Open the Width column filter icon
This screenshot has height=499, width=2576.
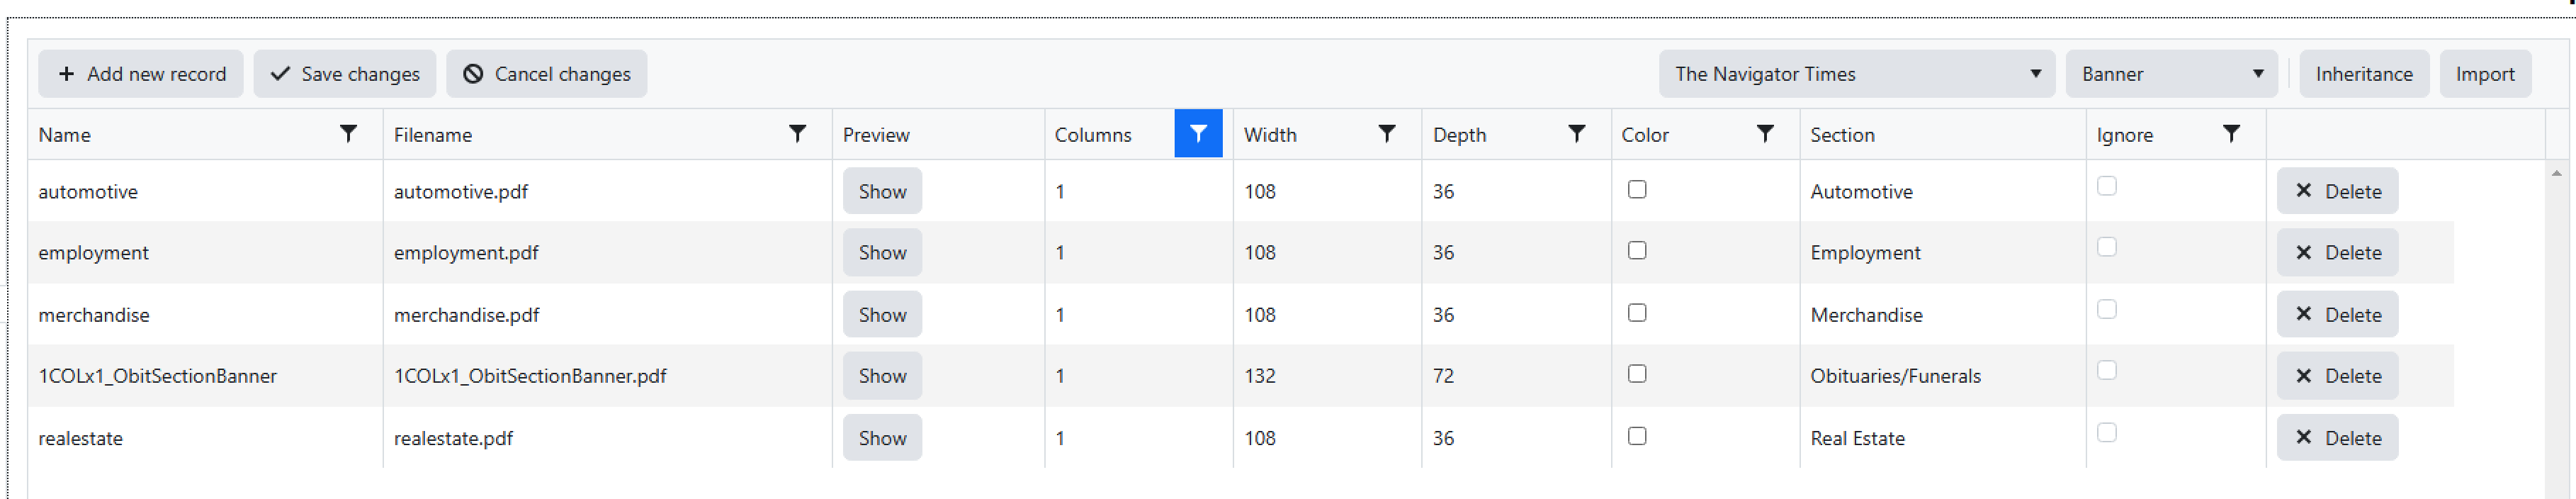point(1386,134)
